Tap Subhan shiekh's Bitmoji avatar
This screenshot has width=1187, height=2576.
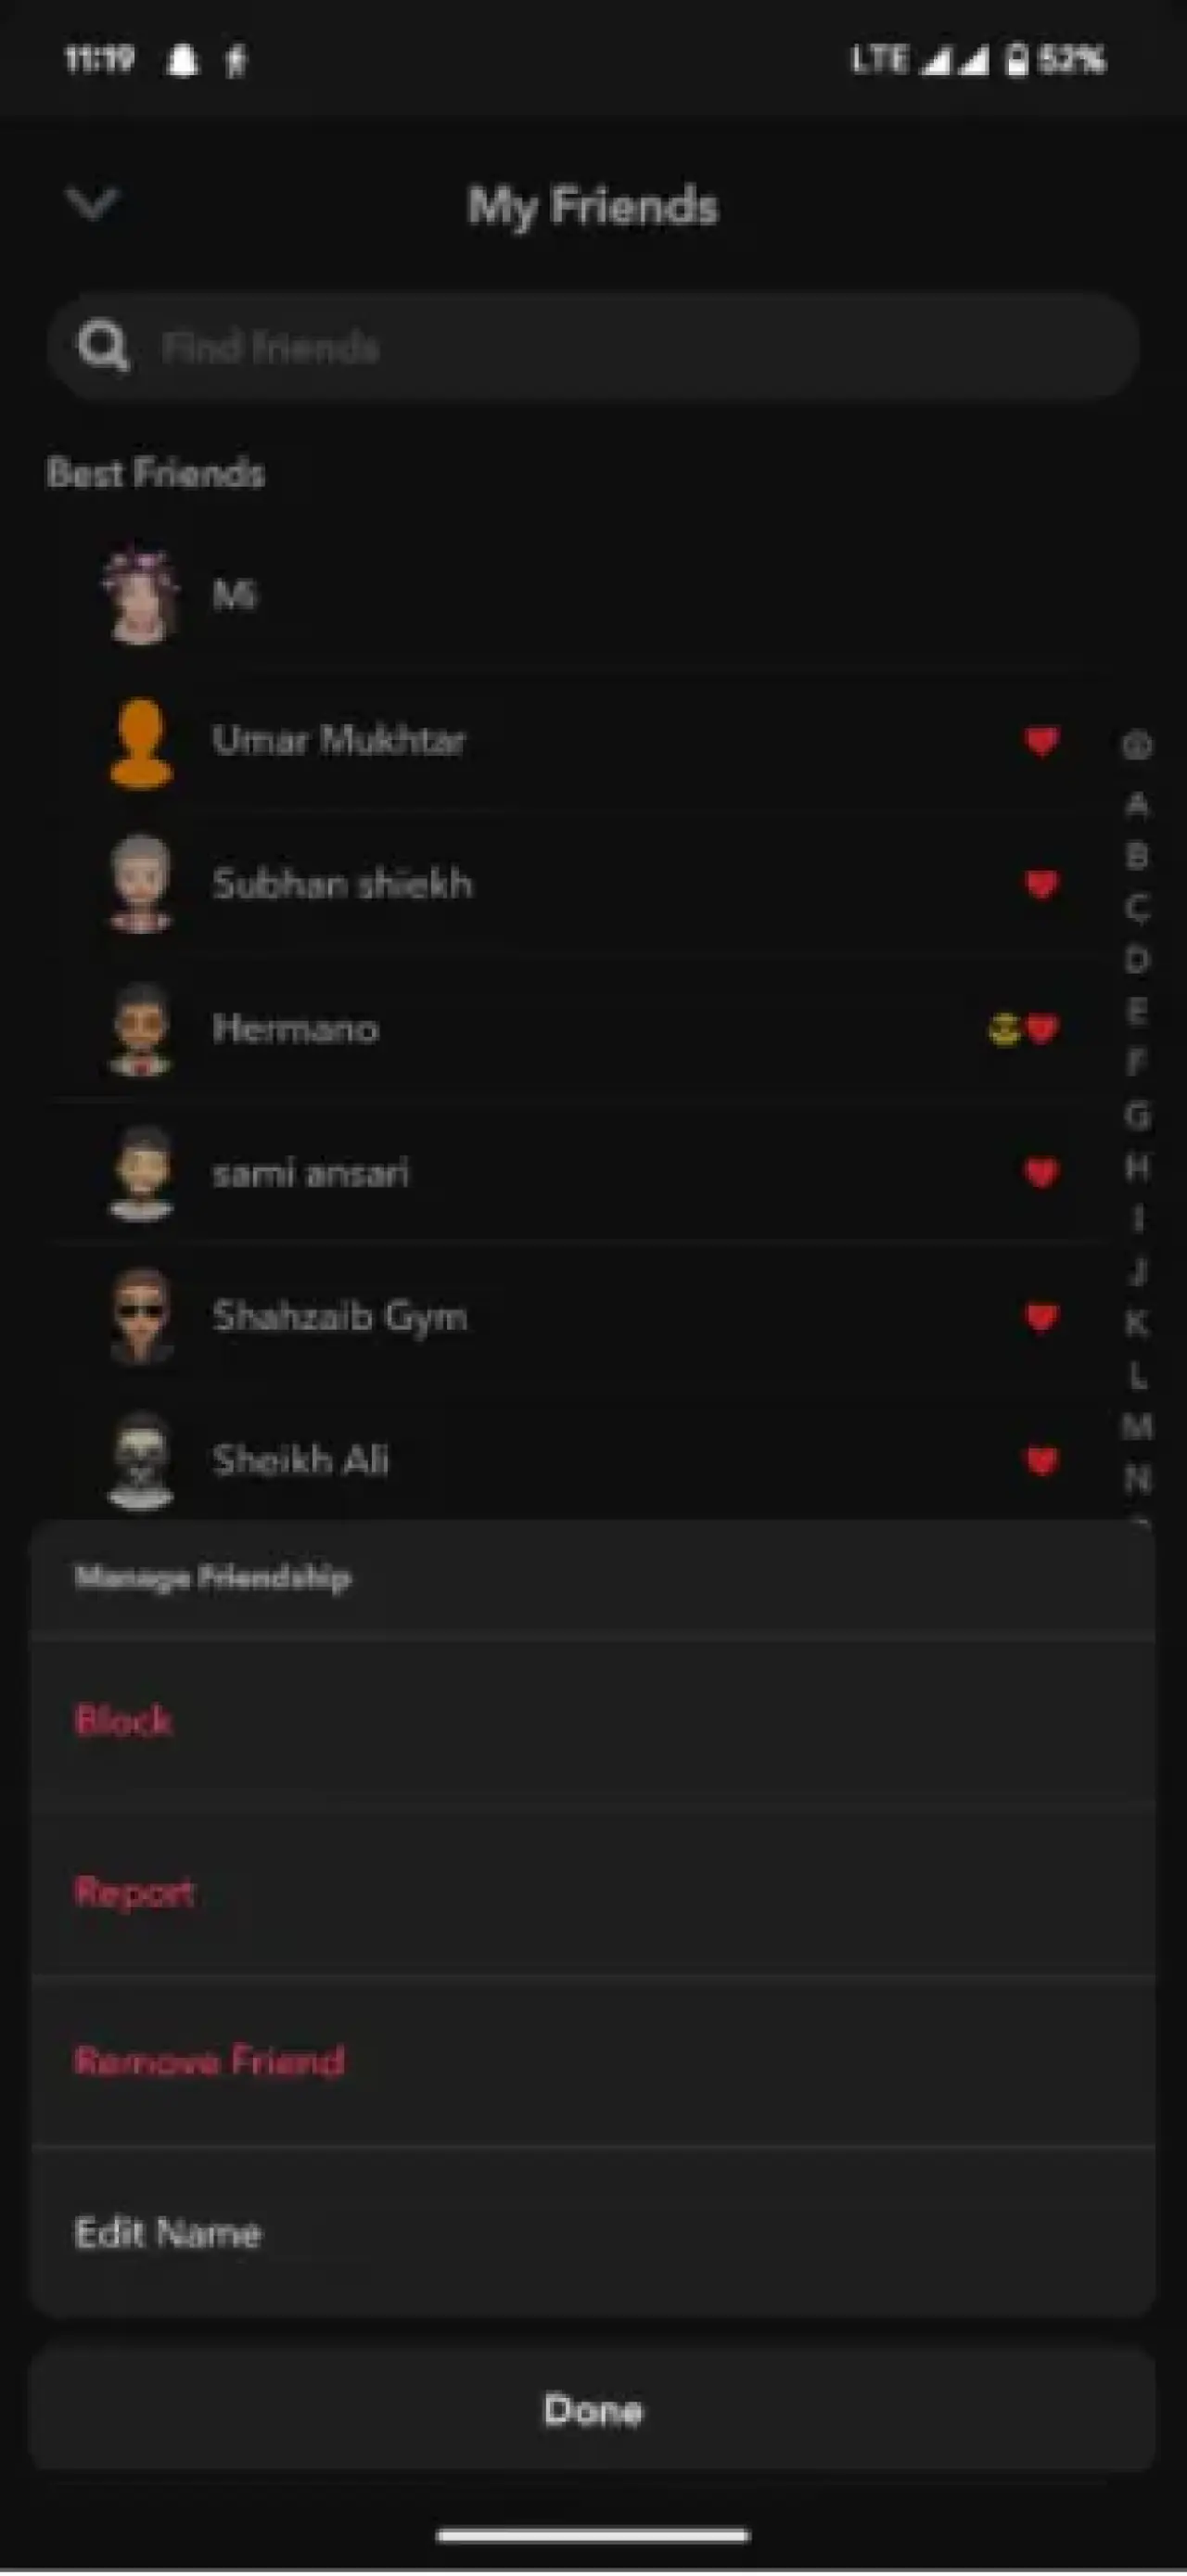pos(141,885)
